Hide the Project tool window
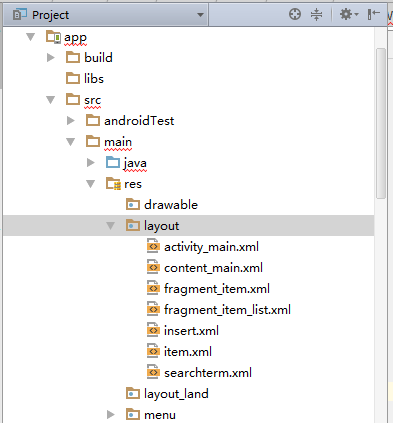The height and width of the screenshot is (423, 393). (374, 14)
